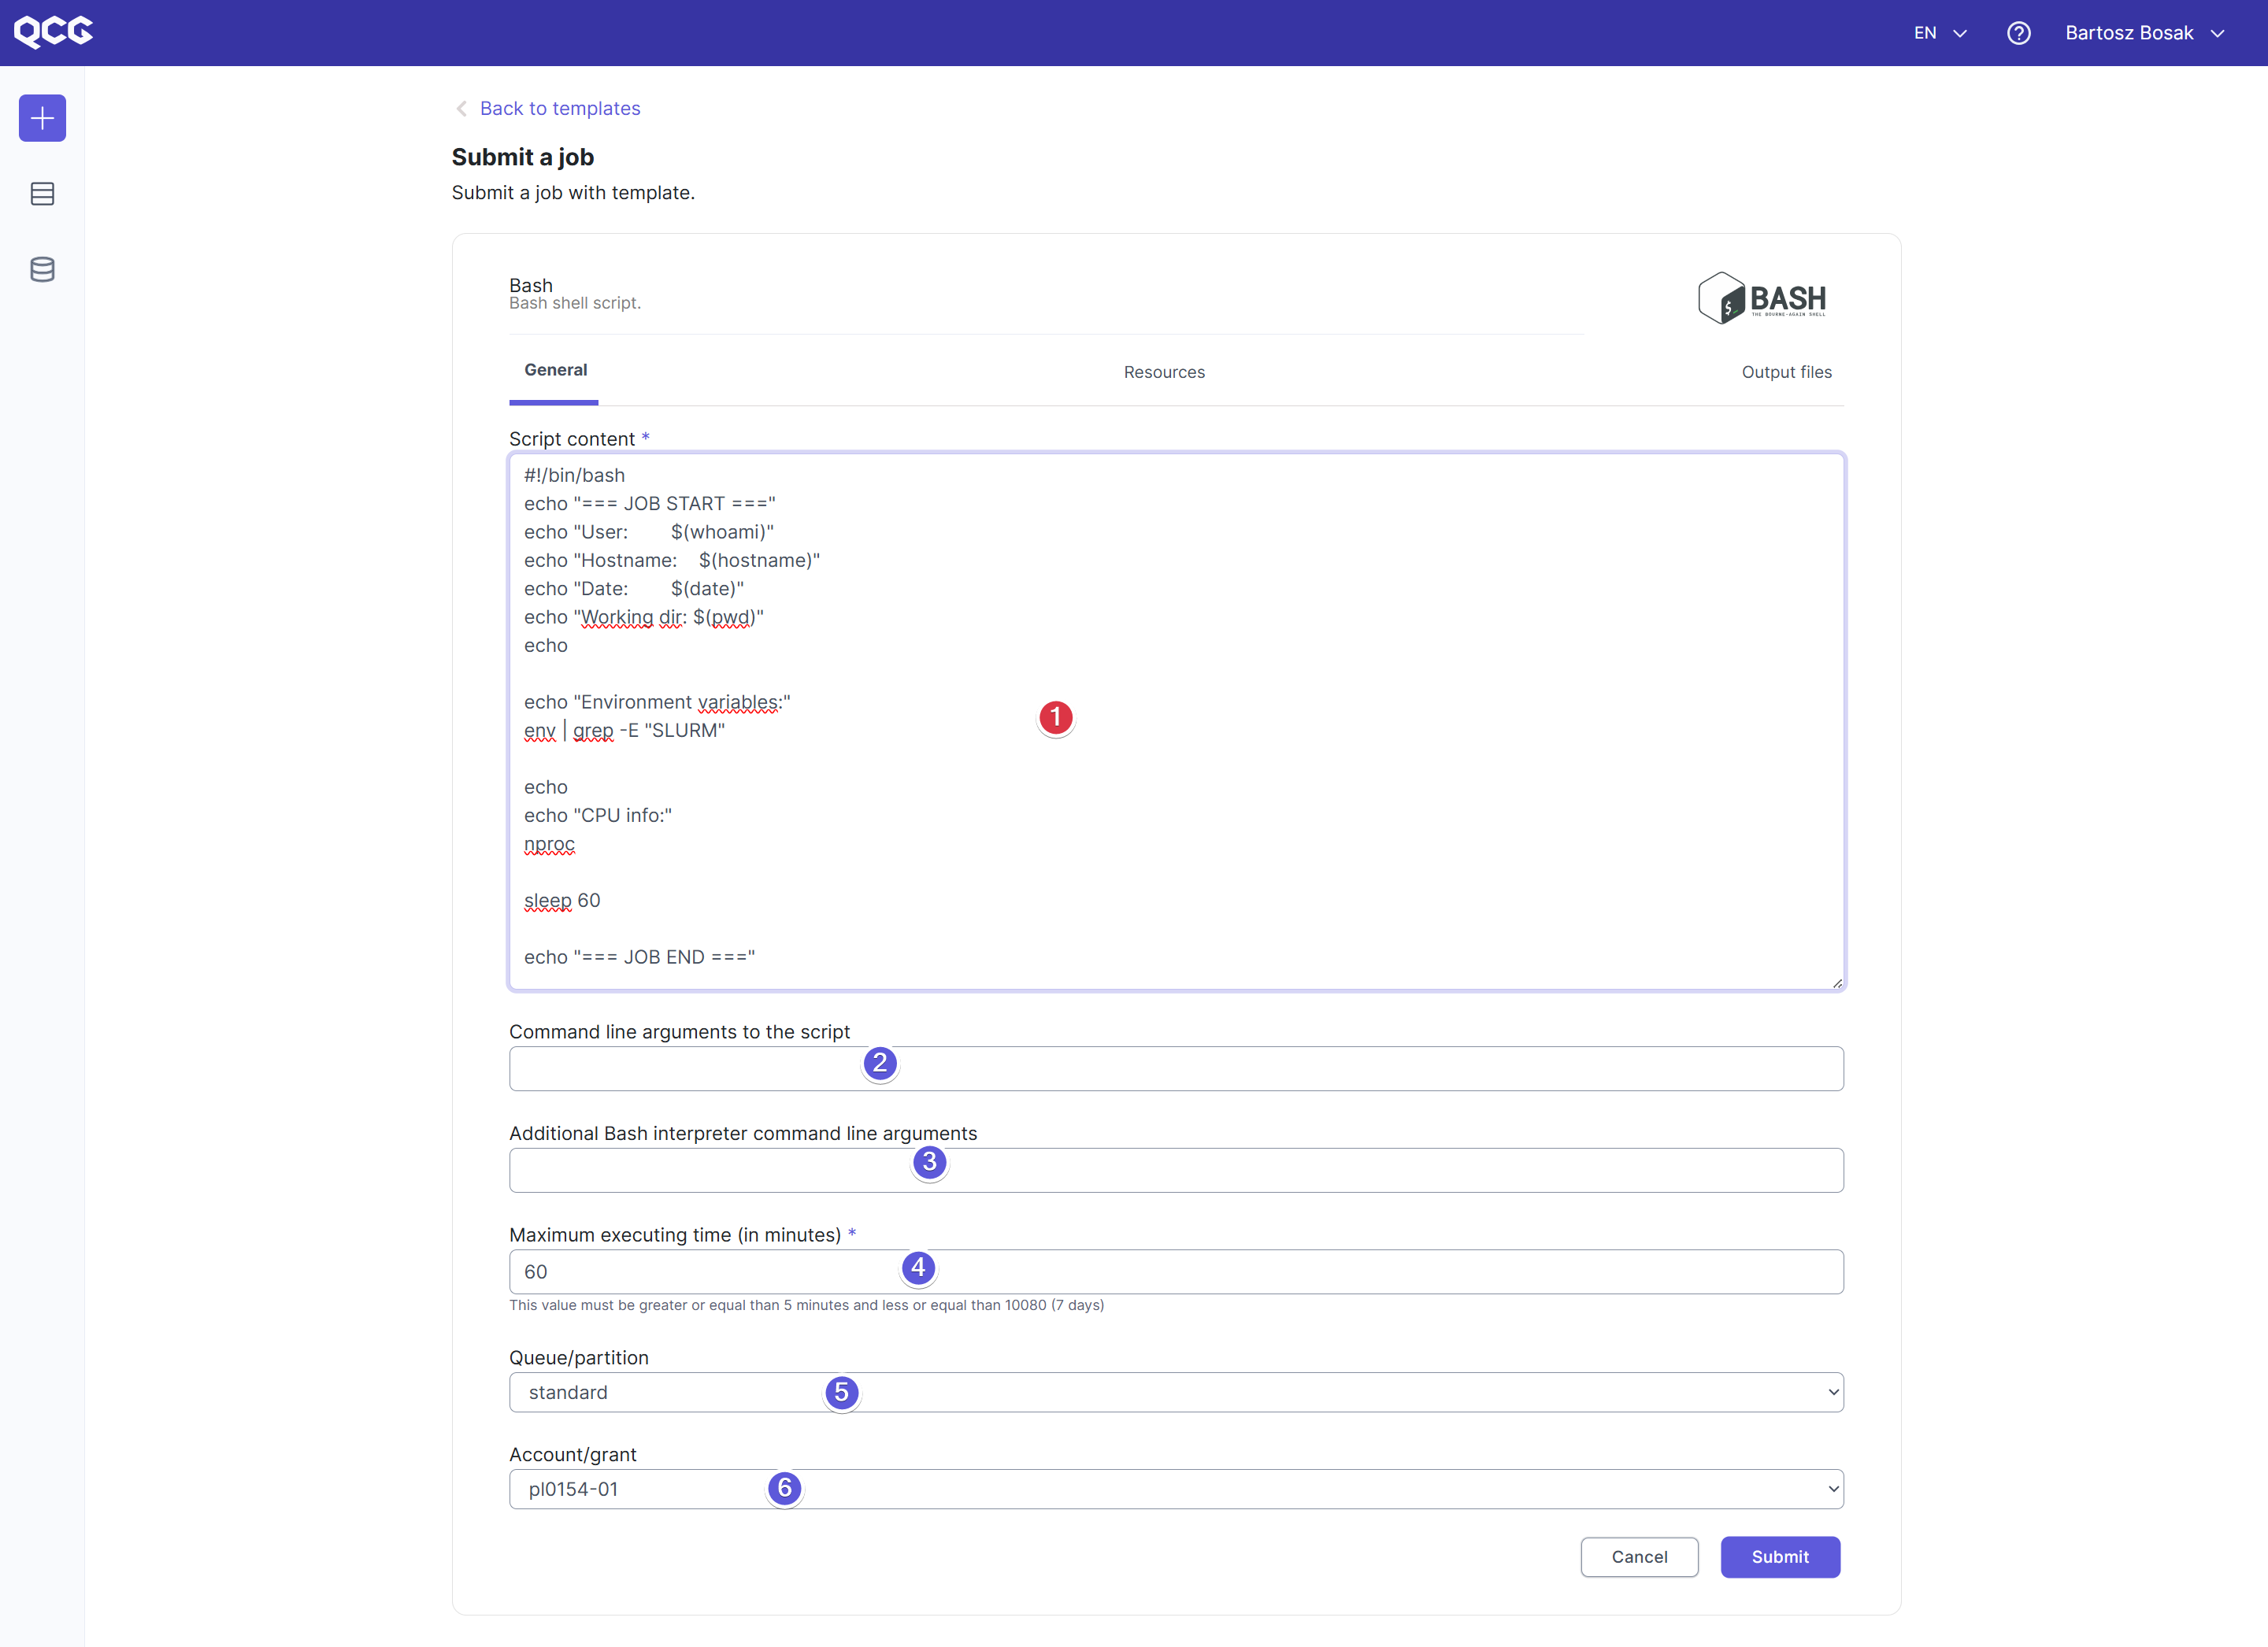Screen dimensions: 2268x1647
Task: Click Command line arguments input field
Action: coord(1176,1069)
